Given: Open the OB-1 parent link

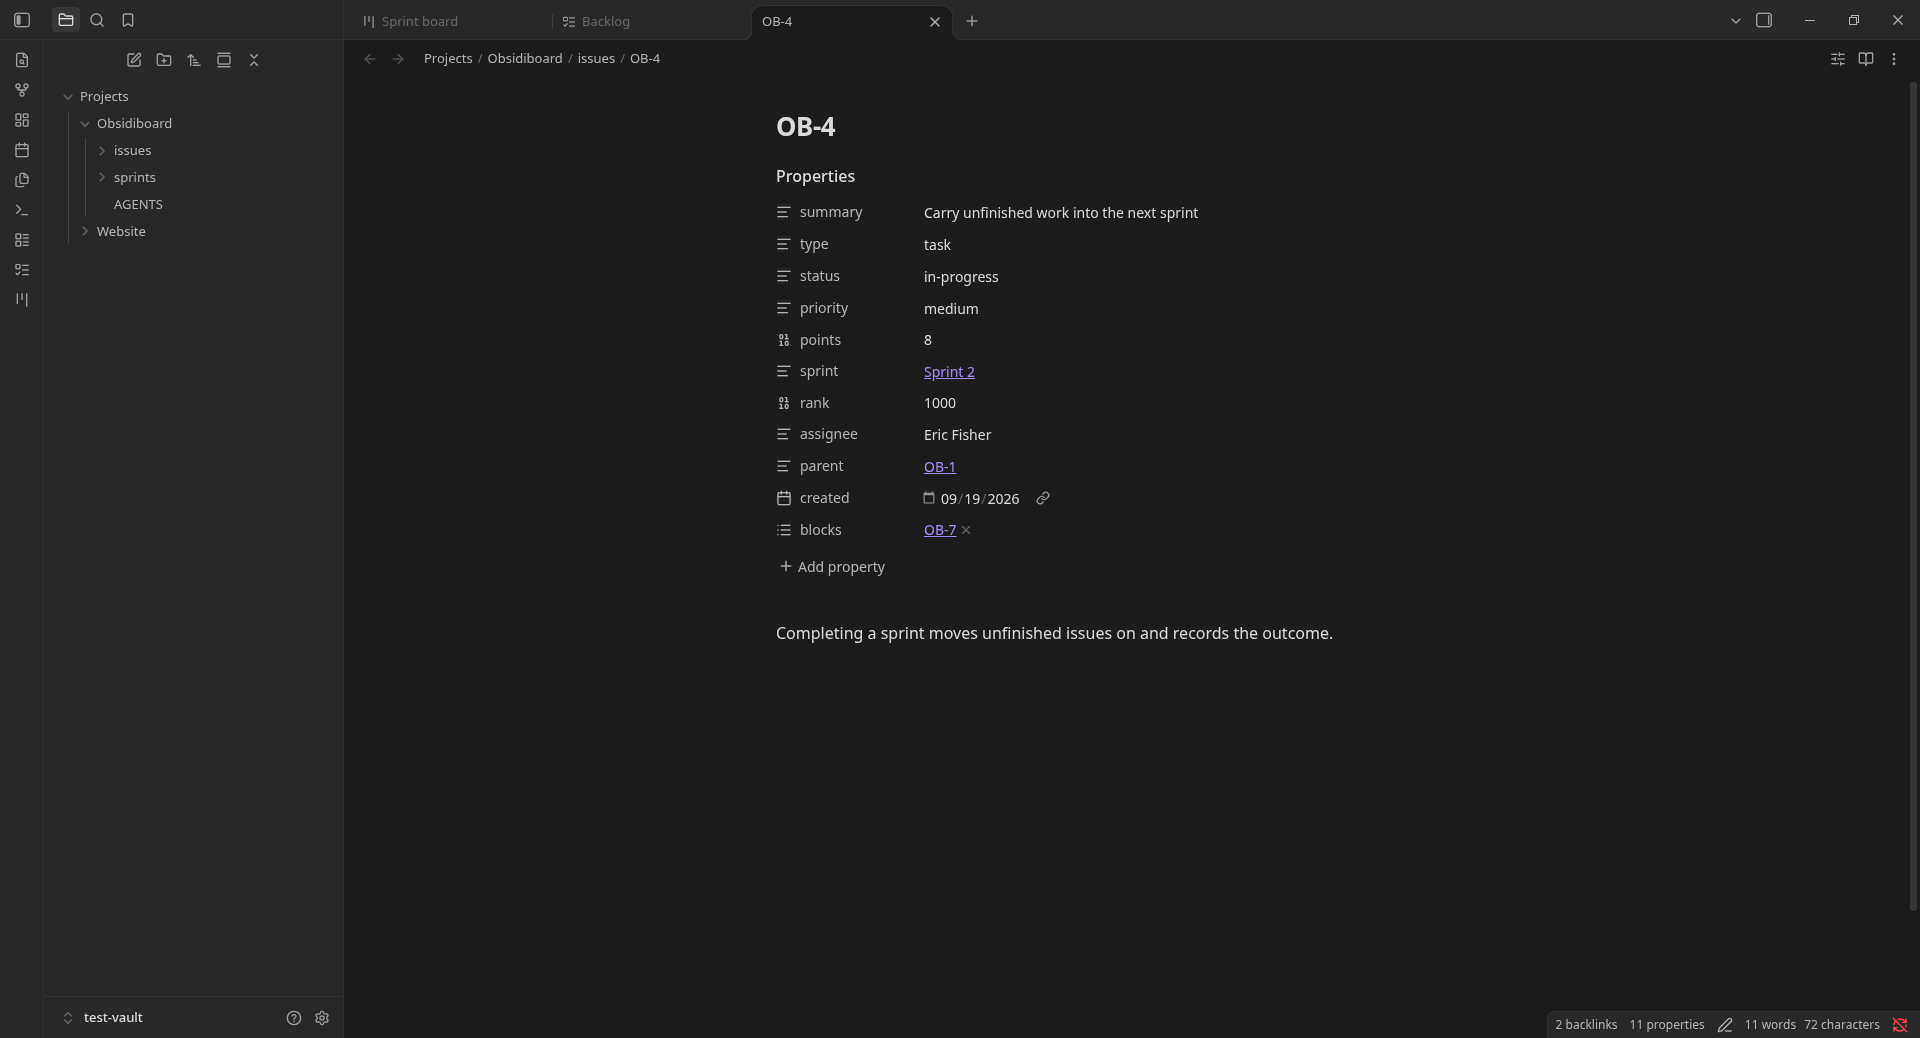Looking at the screenshot, I should [940, 467].
